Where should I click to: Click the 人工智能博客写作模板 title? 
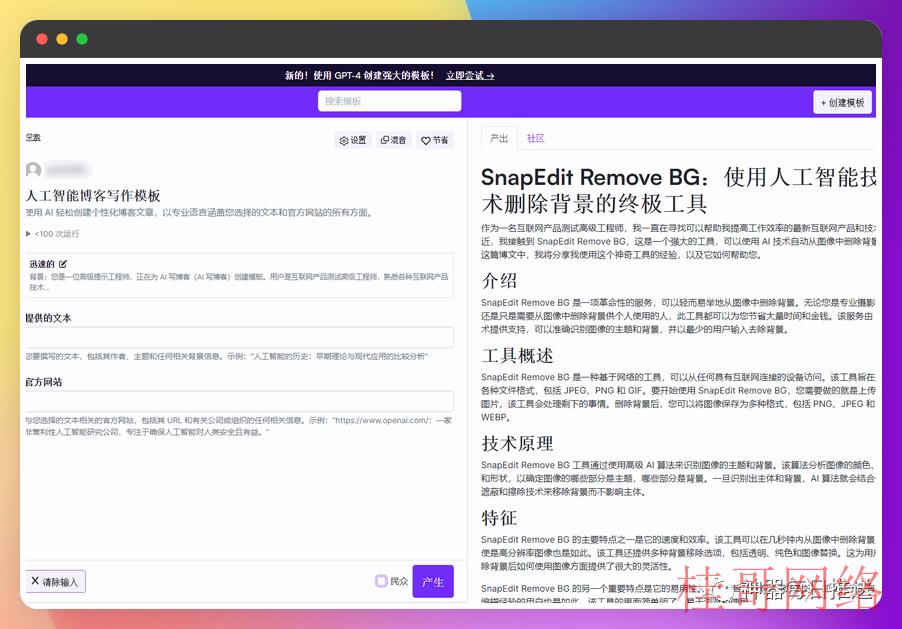93,196
